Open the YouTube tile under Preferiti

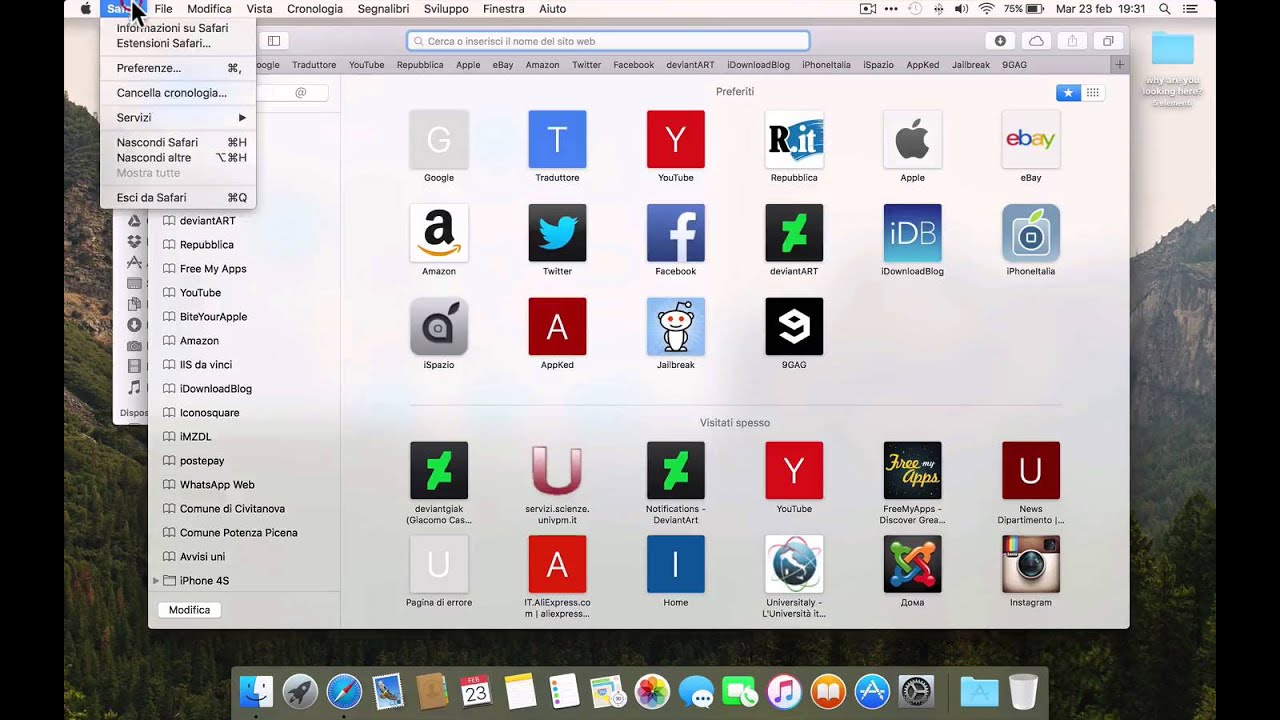click(676, 139)
